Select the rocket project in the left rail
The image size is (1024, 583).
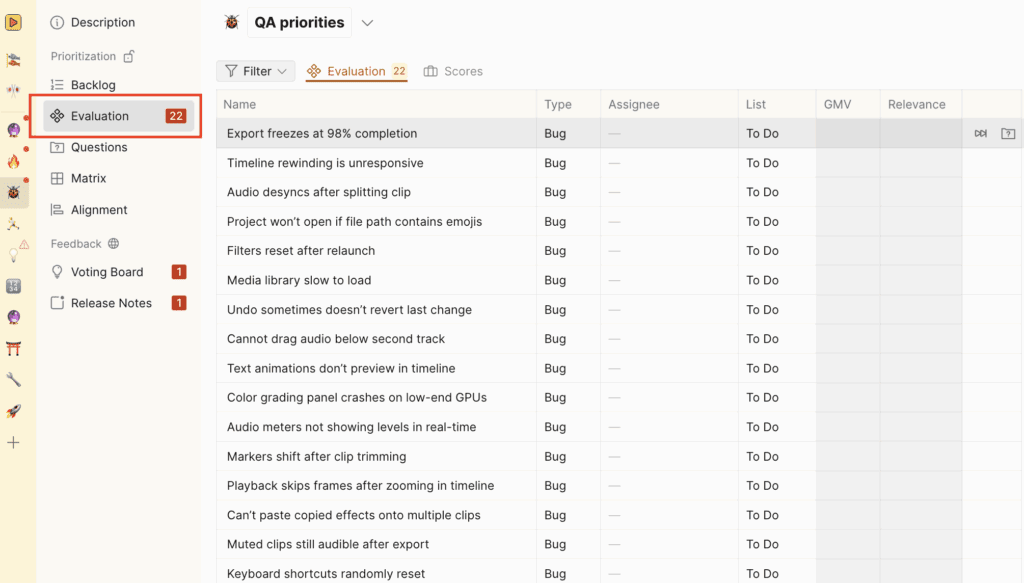point(13,411)
